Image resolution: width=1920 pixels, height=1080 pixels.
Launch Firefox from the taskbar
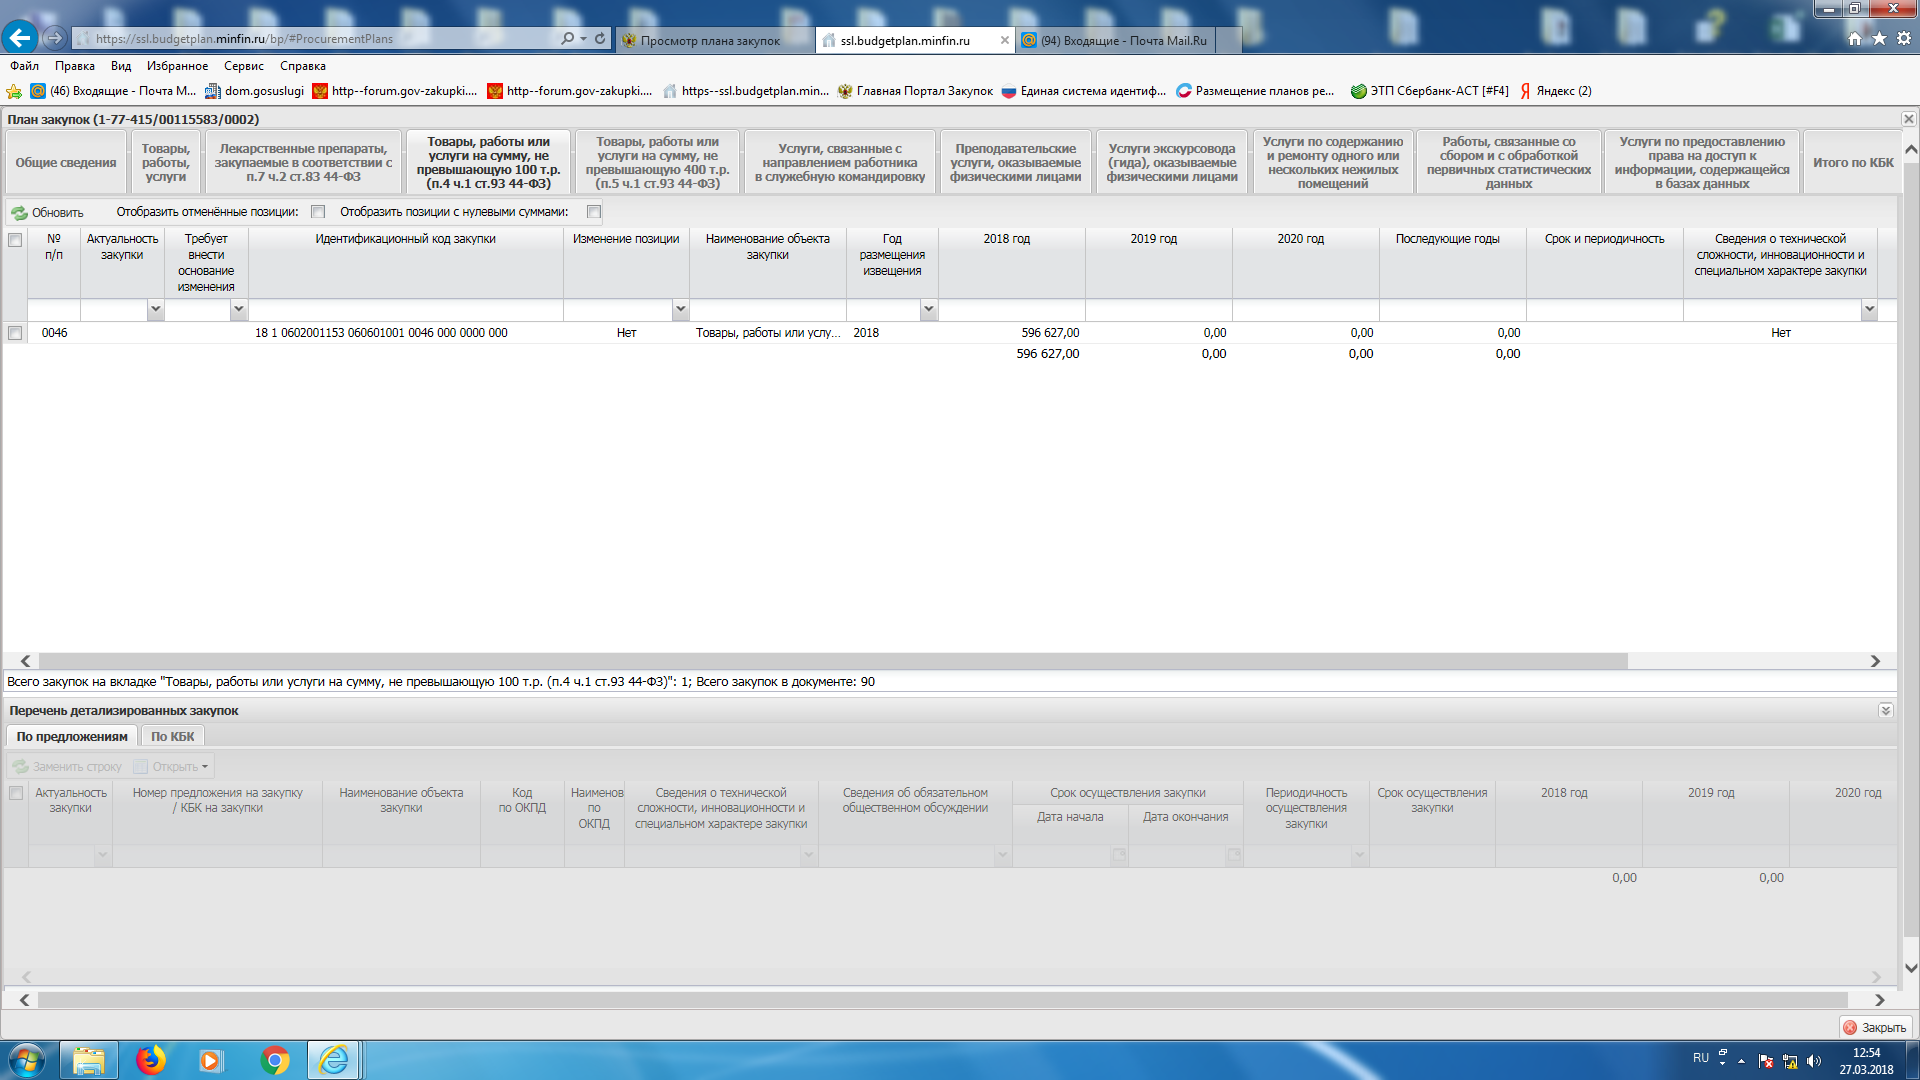pos(150,1060)
